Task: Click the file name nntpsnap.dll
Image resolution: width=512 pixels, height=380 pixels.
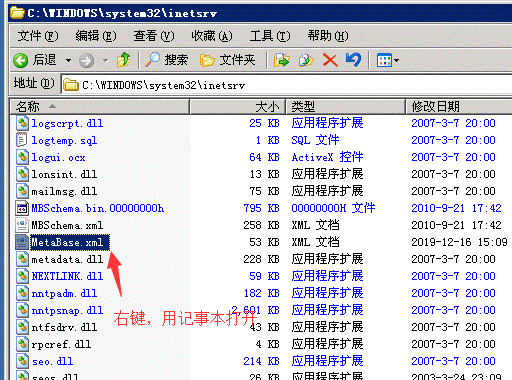Action: (67, 310)
